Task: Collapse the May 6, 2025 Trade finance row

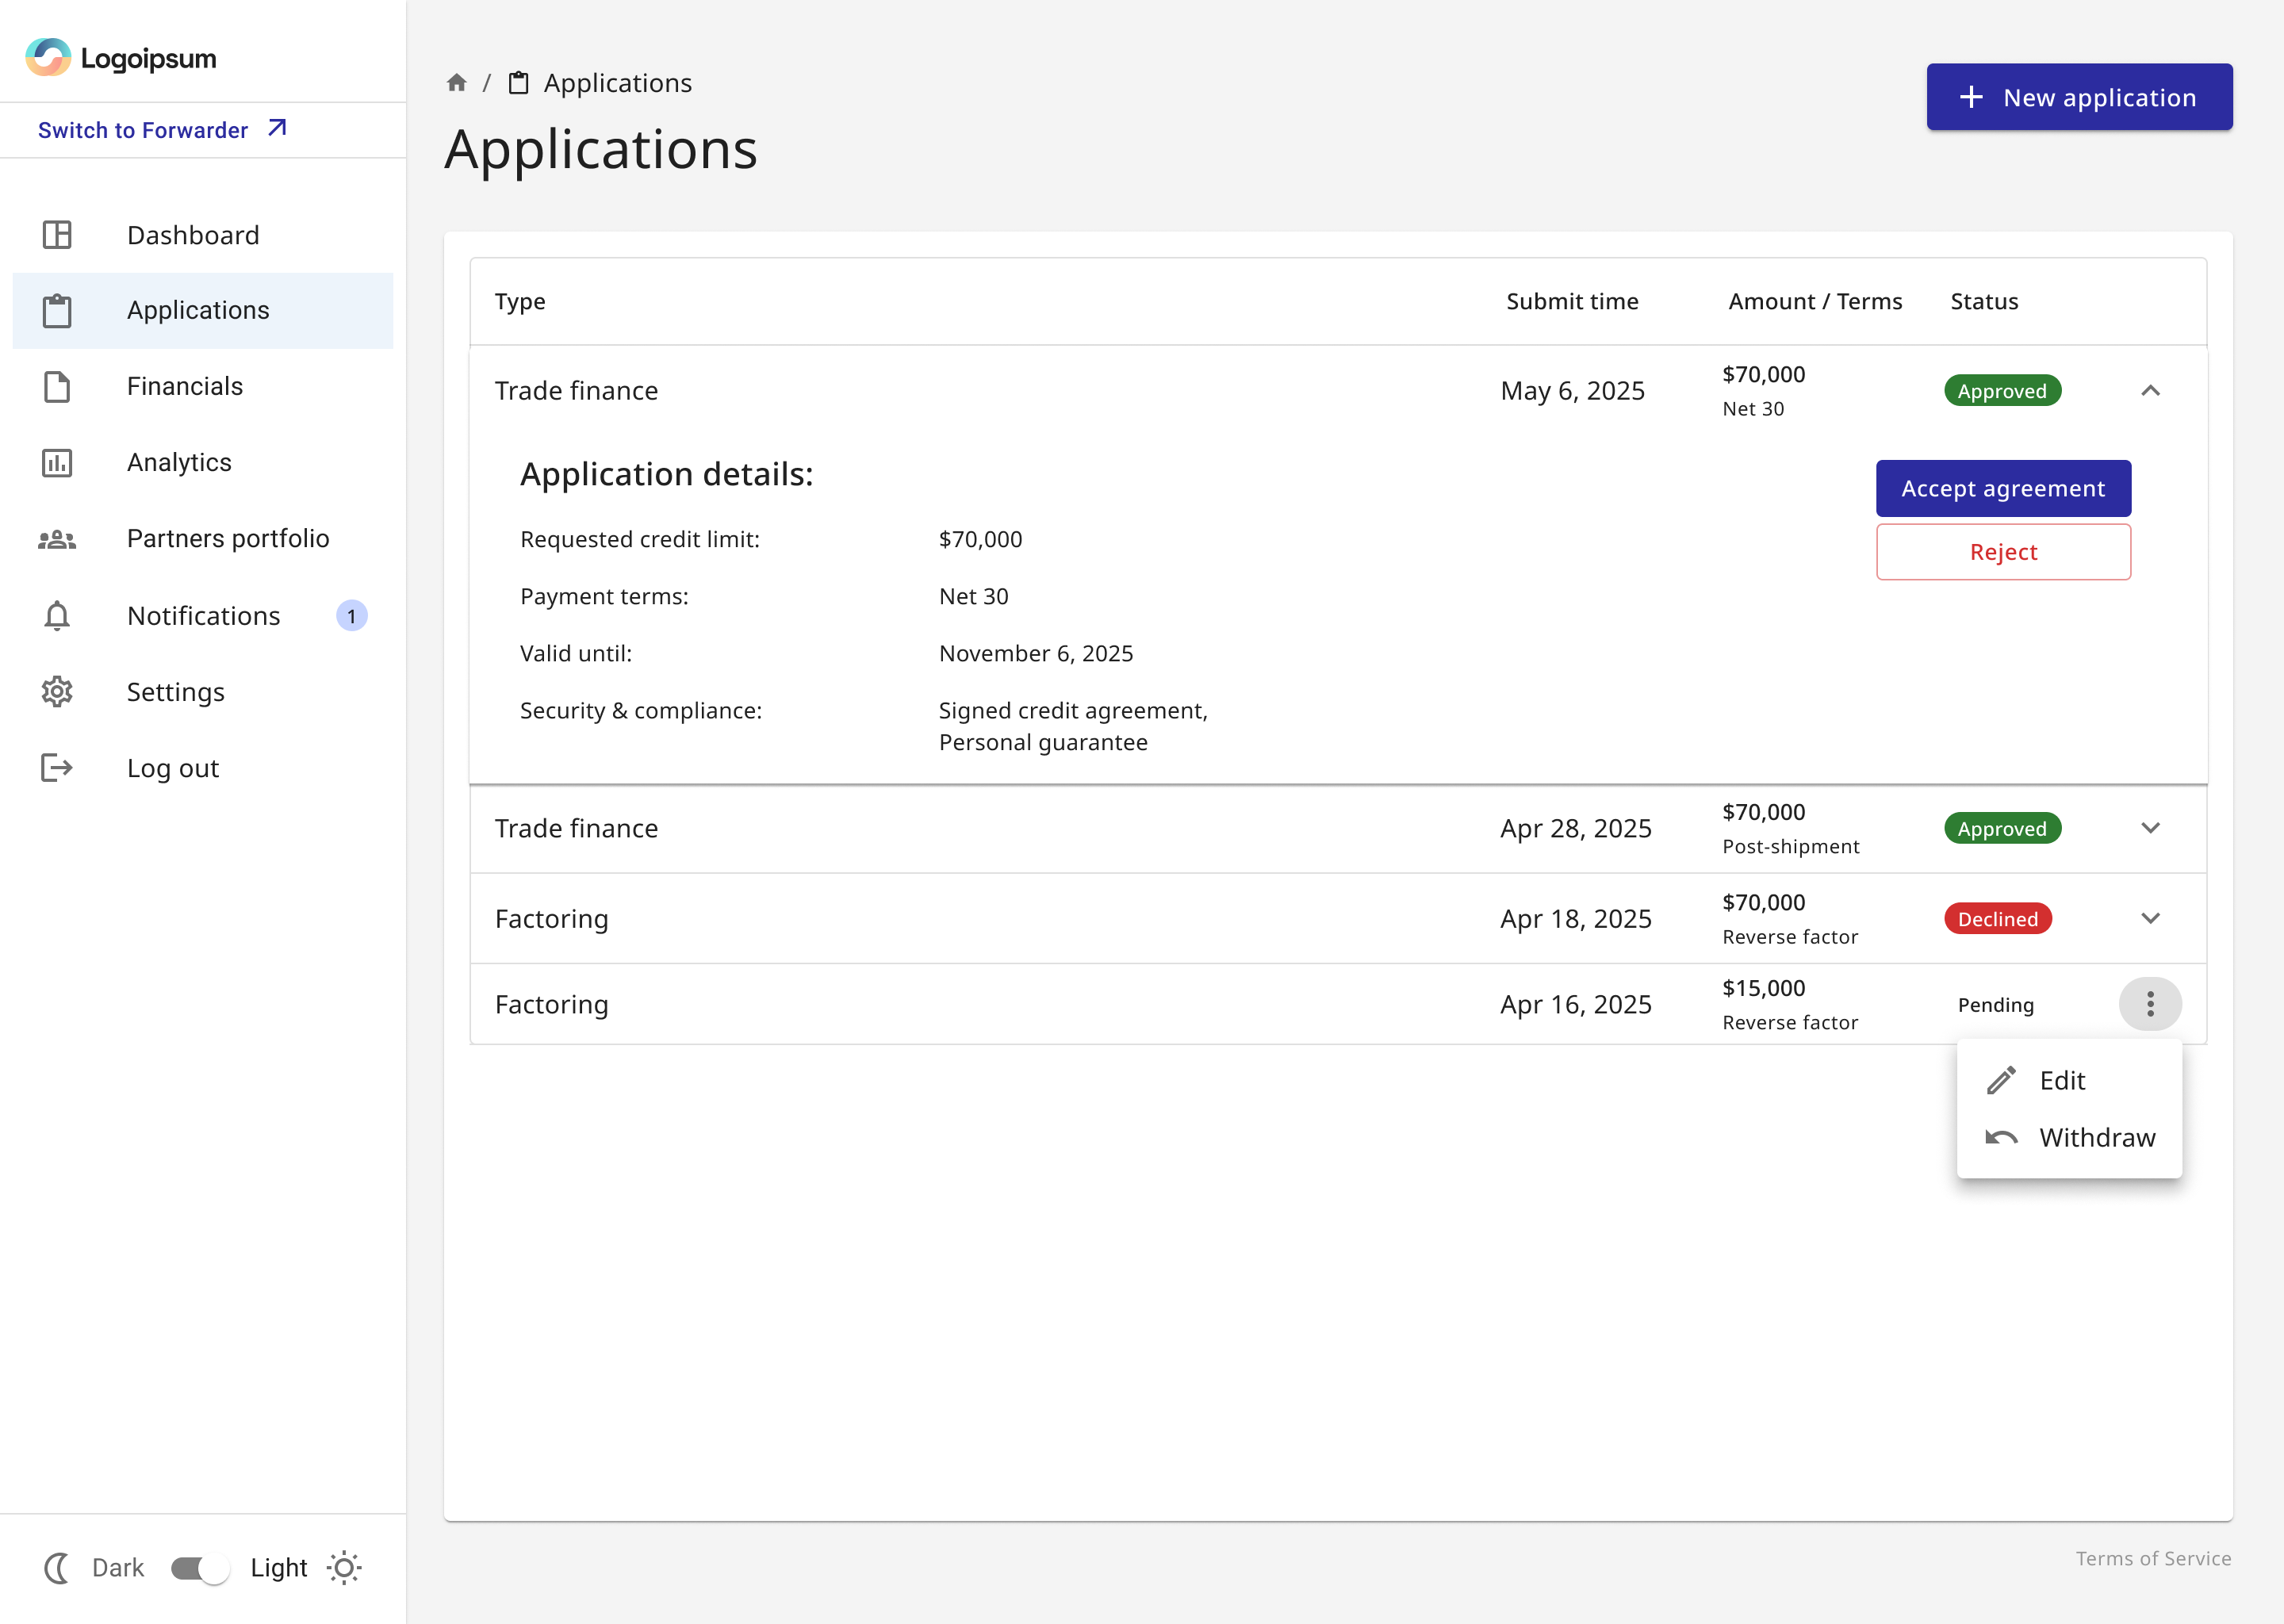Action: tap(2150, 391)
